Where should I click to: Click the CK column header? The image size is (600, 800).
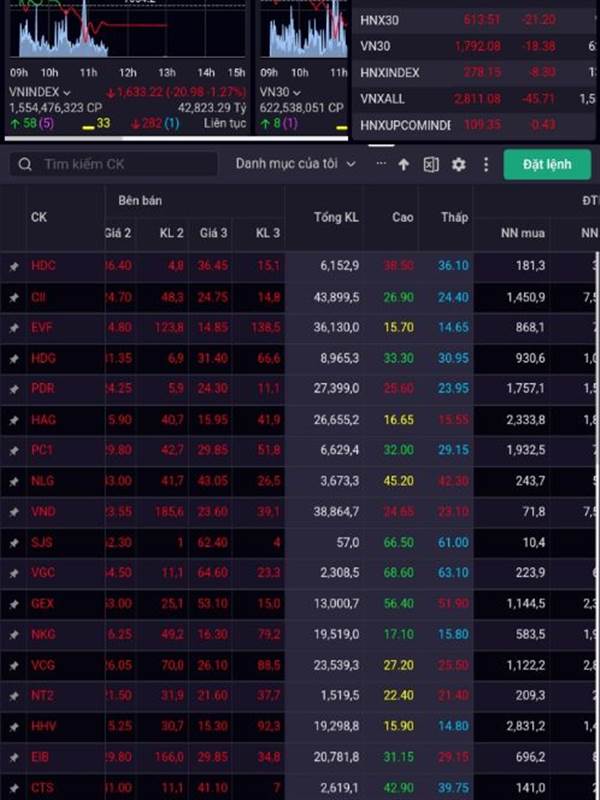(39, 217)
